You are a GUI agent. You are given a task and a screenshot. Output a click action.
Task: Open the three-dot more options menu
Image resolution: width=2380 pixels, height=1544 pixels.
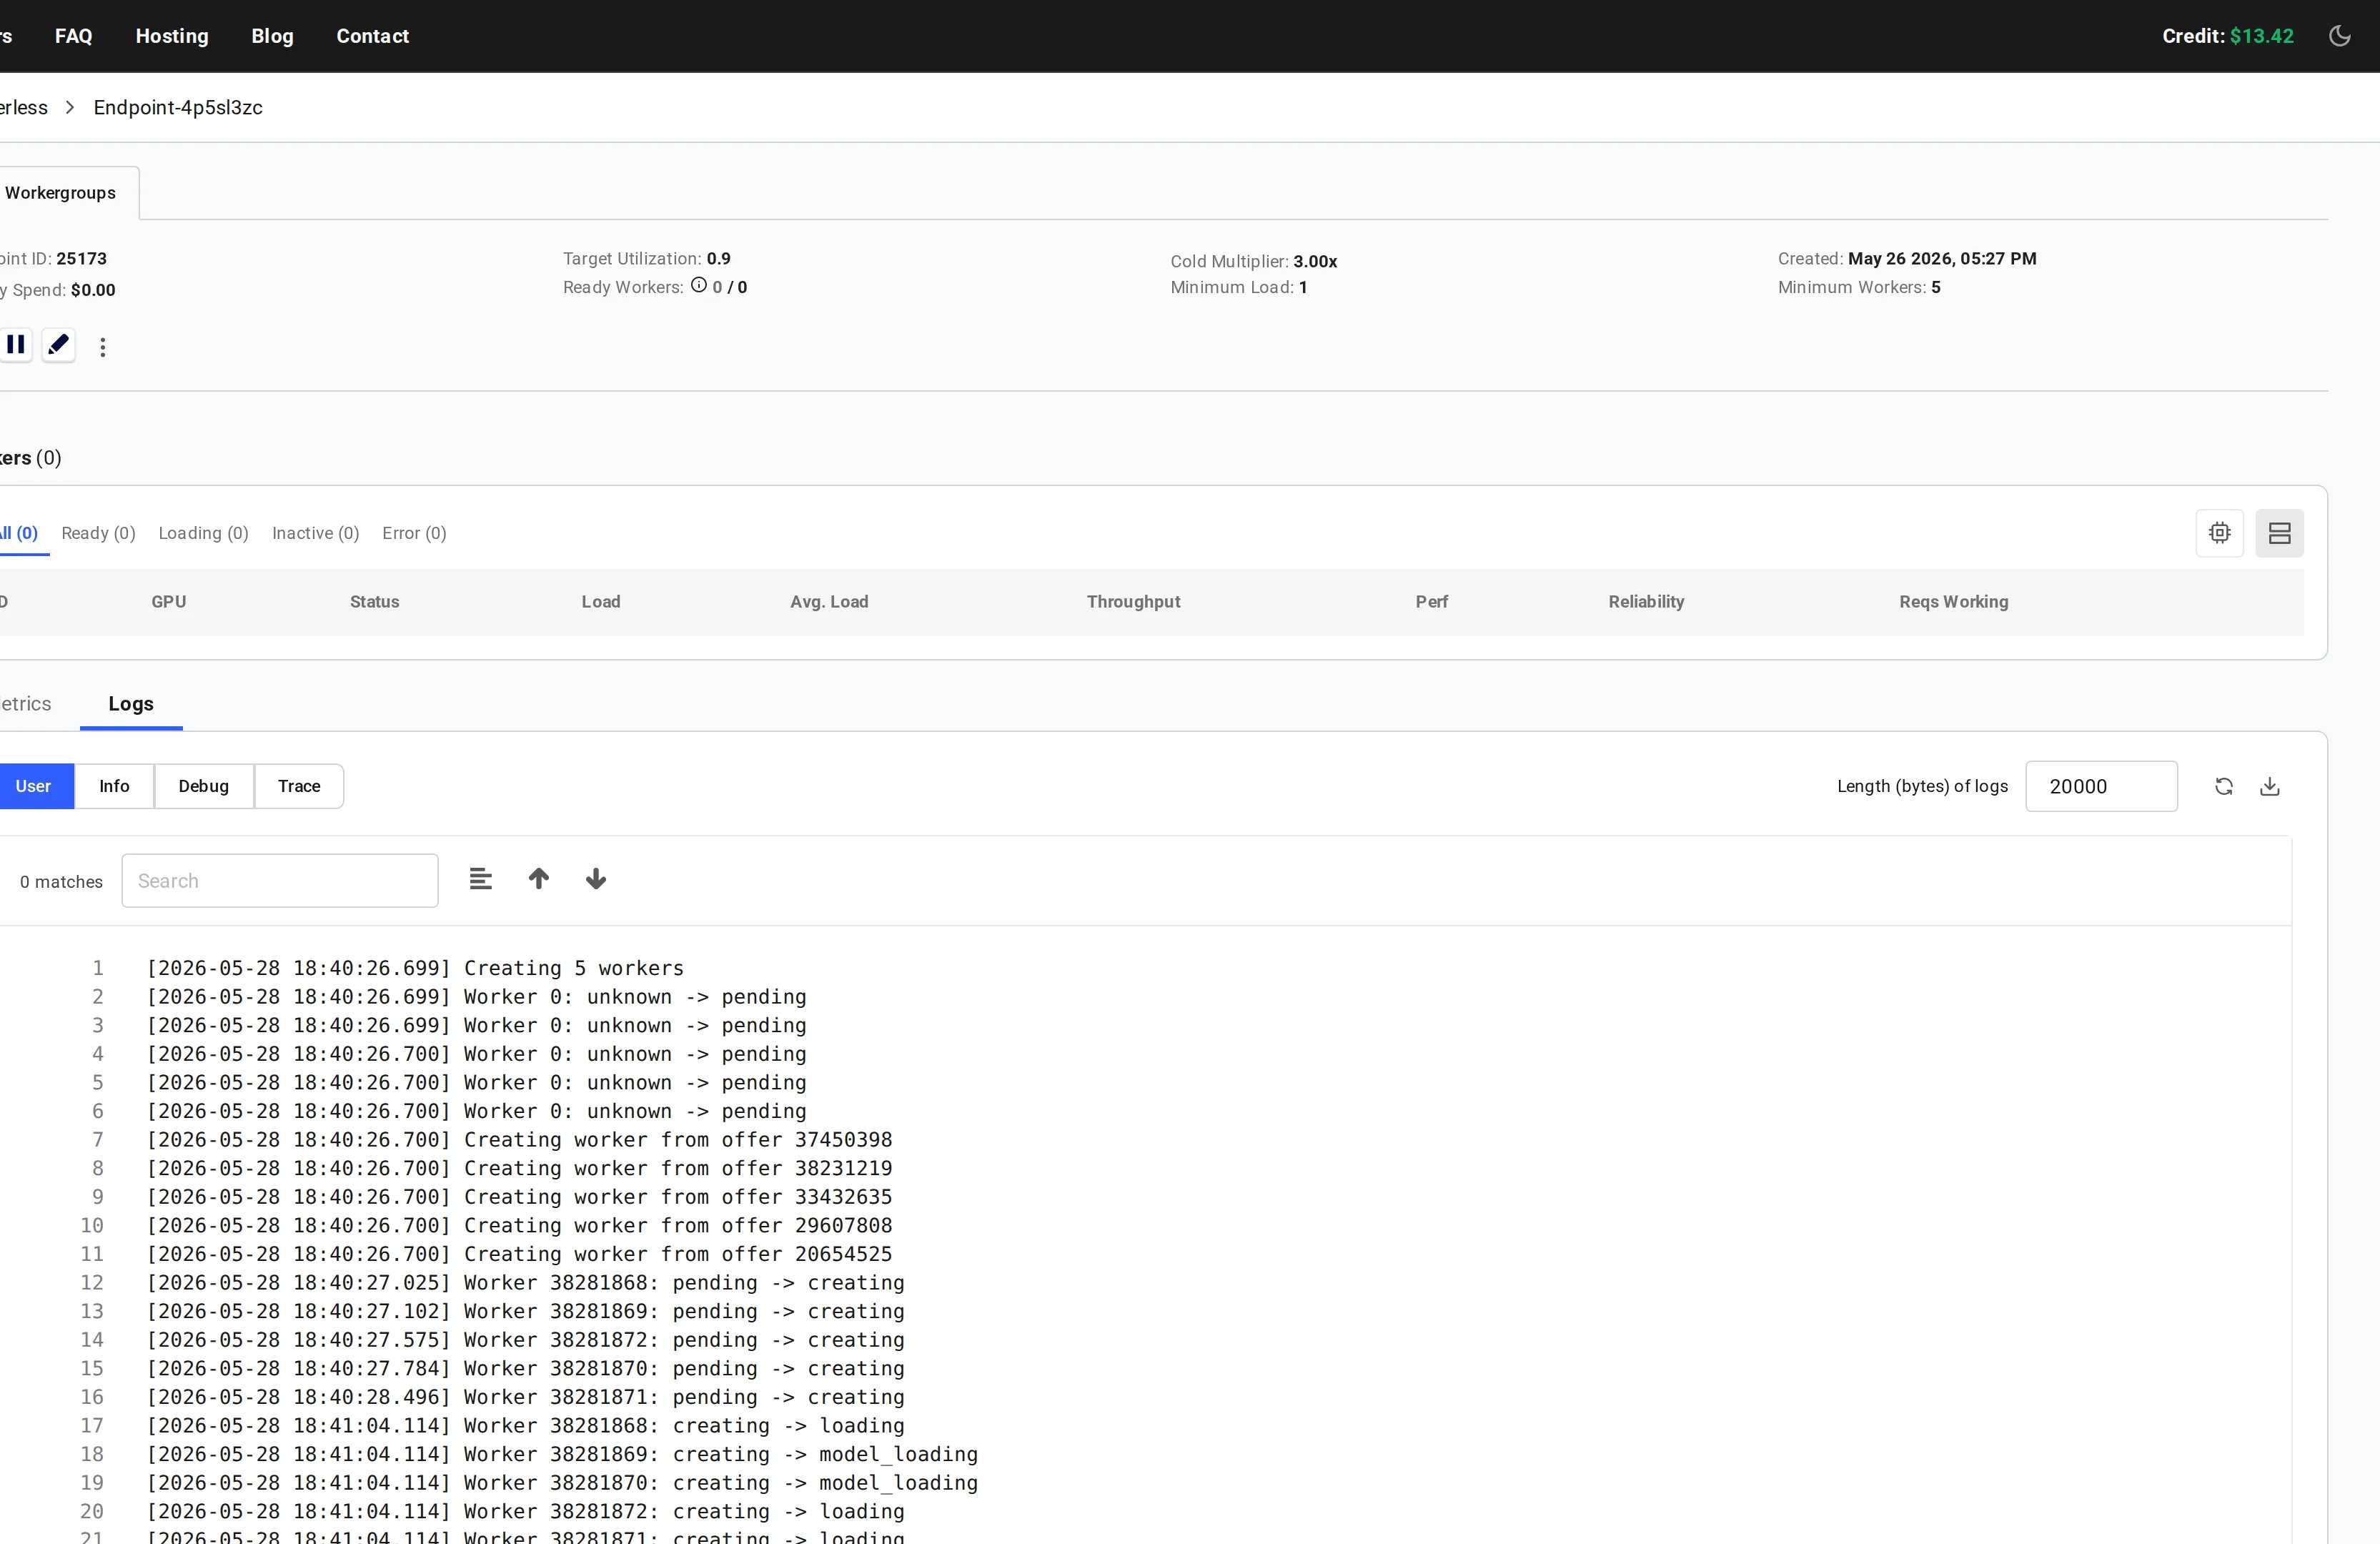[x=102, y=347]
